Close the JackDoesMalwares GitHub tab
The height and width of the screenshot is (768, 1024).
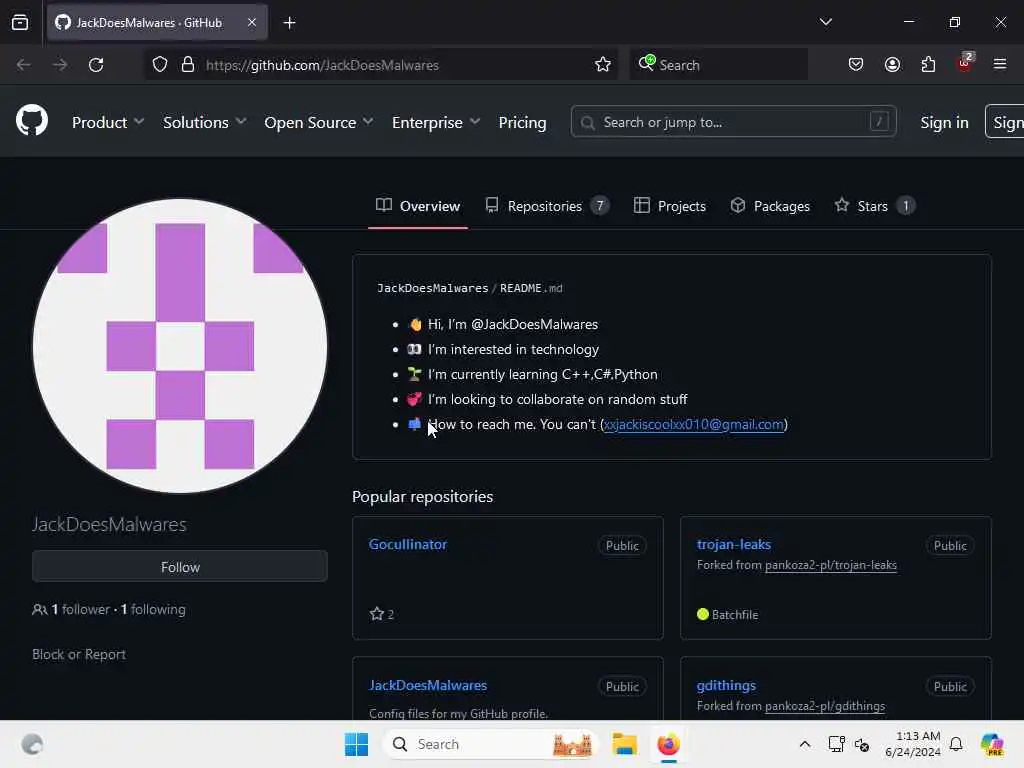pyautogui.click(x=252, y=22)
